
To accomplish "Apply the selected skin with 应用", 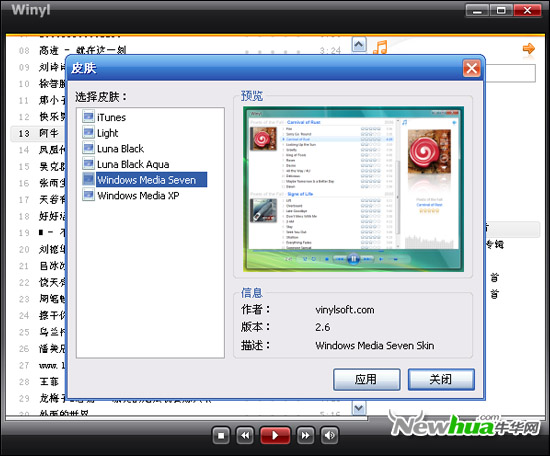I will (x=367, y=379).
